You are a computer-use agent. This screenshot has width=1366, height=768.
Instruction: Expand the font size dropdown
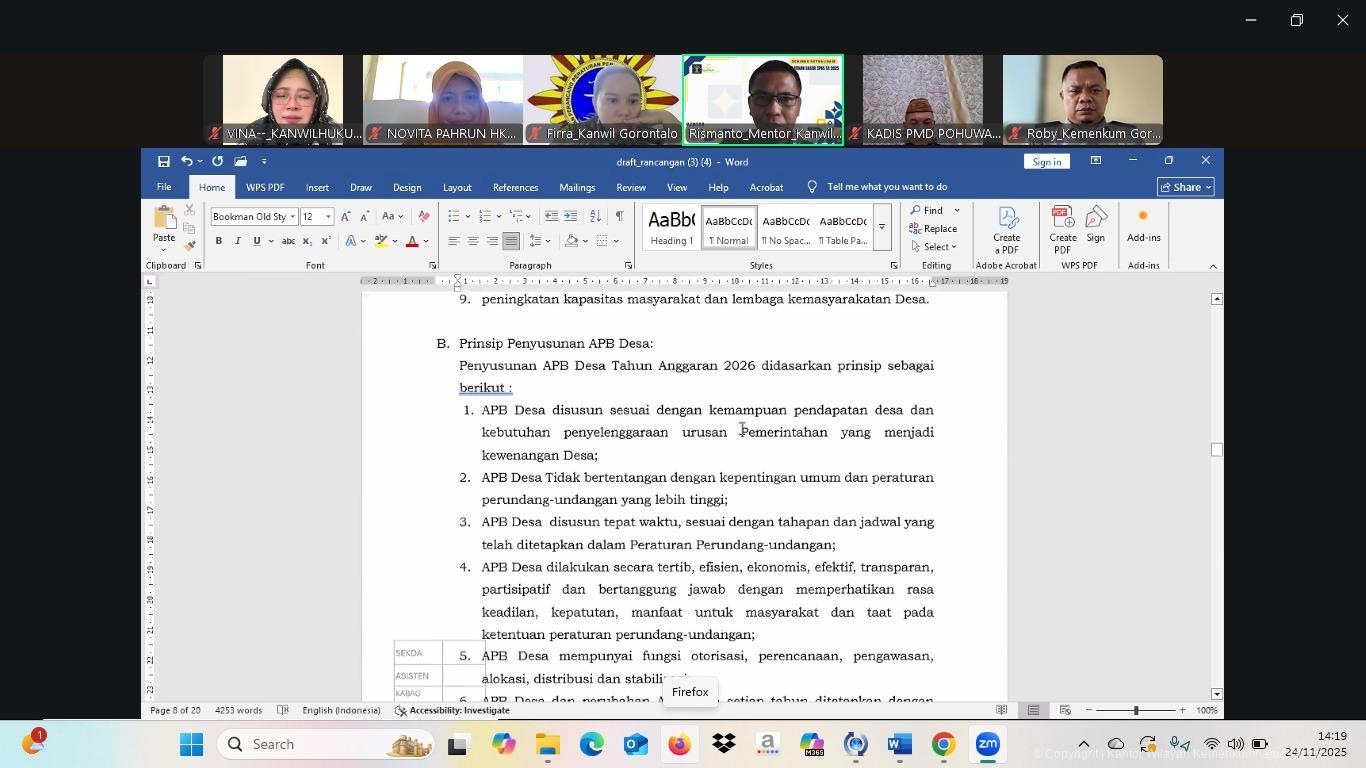[x=328, y=217]
